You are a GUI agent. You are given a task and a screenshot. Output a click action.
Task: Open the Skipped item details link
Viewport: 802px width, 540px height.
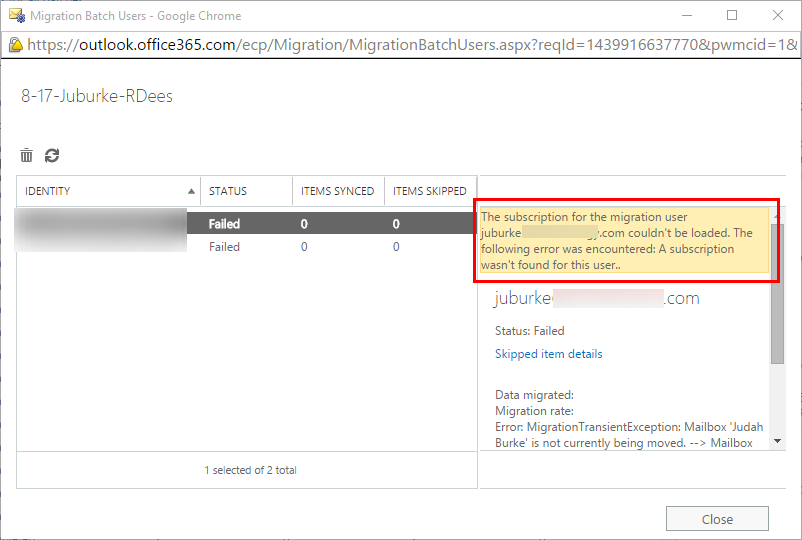548,354
